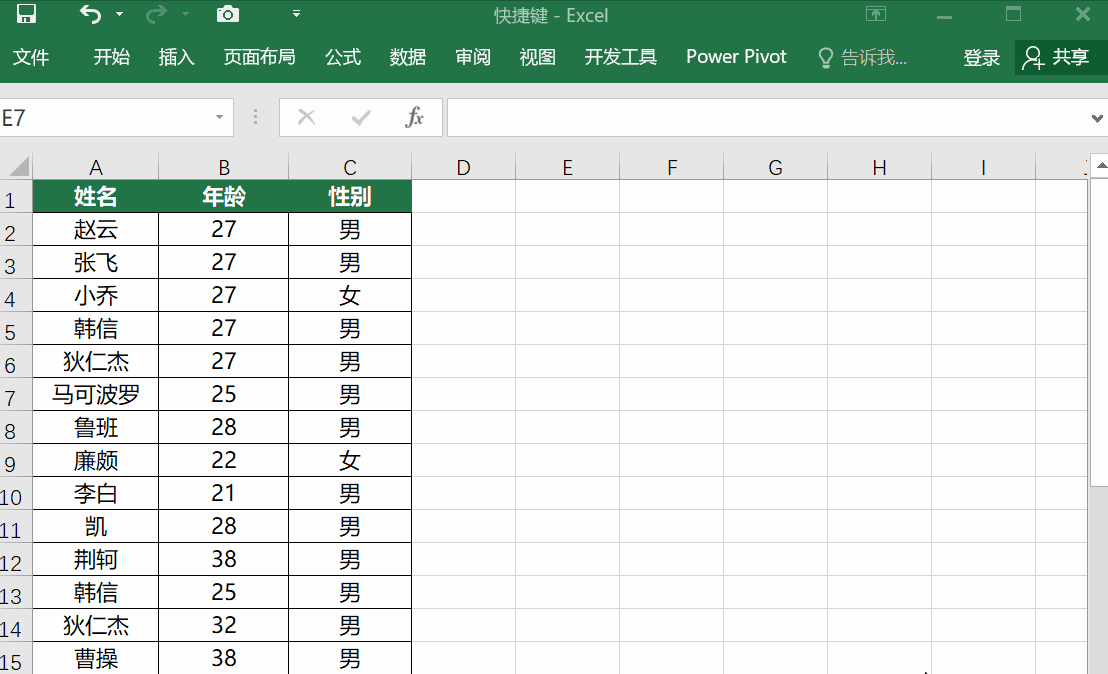The image size is (1108, 674).
Task: Click the Undo arrow icon
Action: [90, 14]
